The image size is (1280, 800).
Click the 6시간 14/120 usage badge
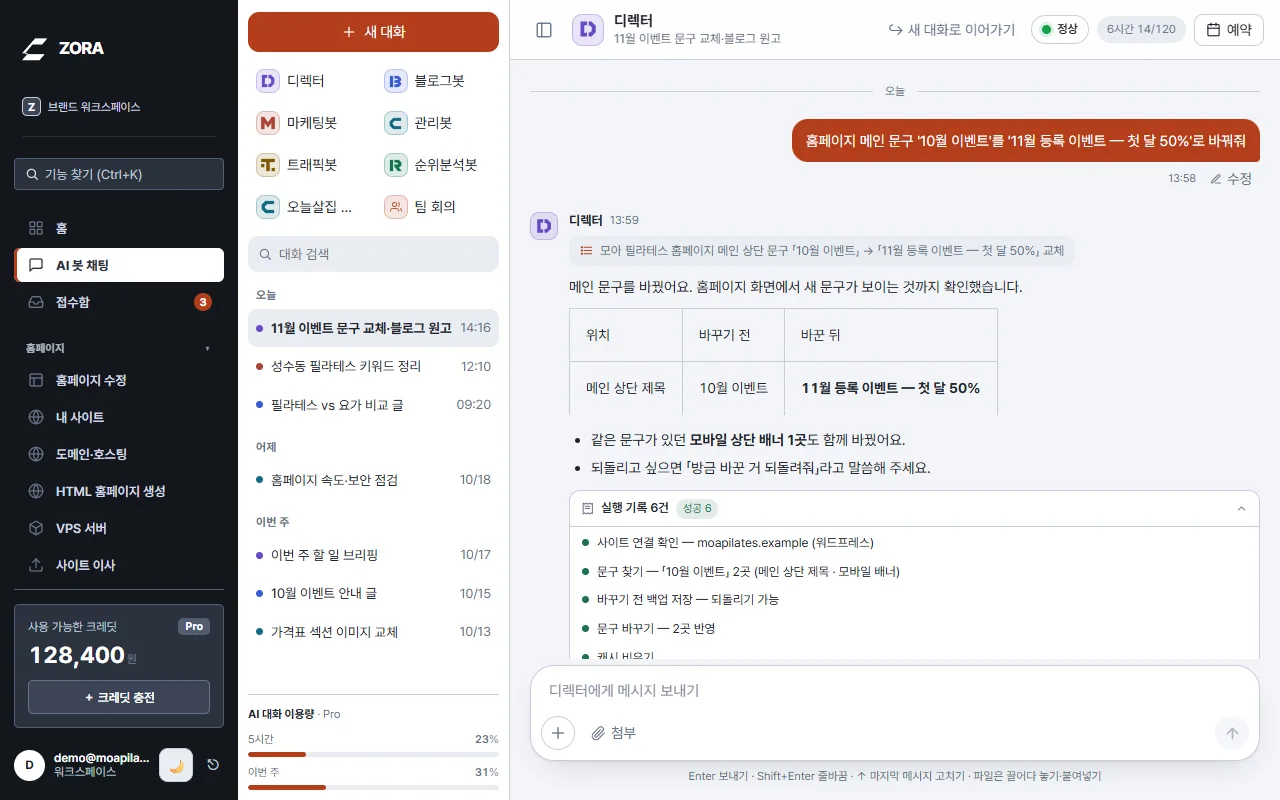[x=1141, y=30]
